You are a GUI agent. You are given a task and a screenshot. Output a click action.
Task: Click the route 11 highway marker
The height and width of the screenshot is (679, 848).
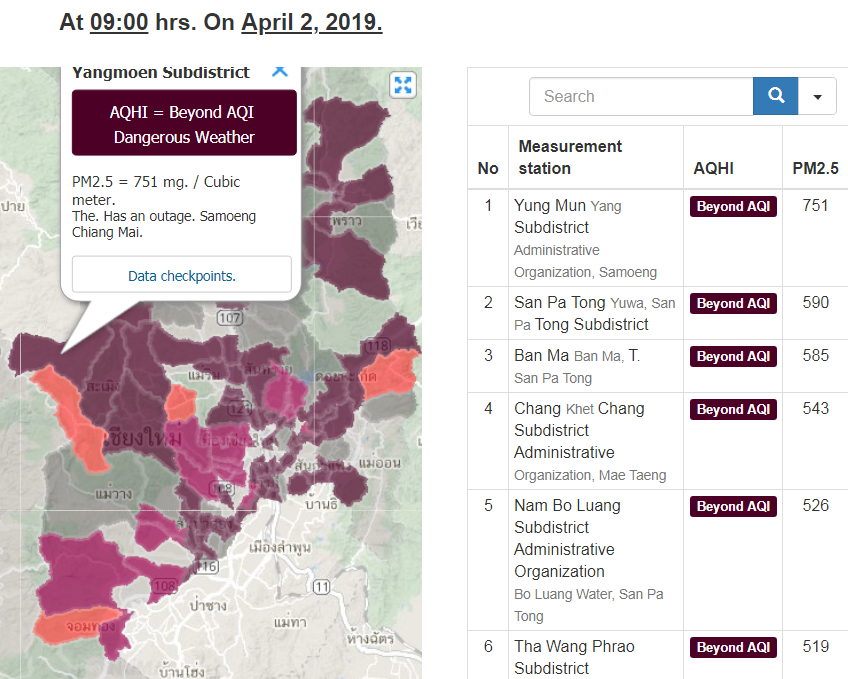tap(320, 585)
